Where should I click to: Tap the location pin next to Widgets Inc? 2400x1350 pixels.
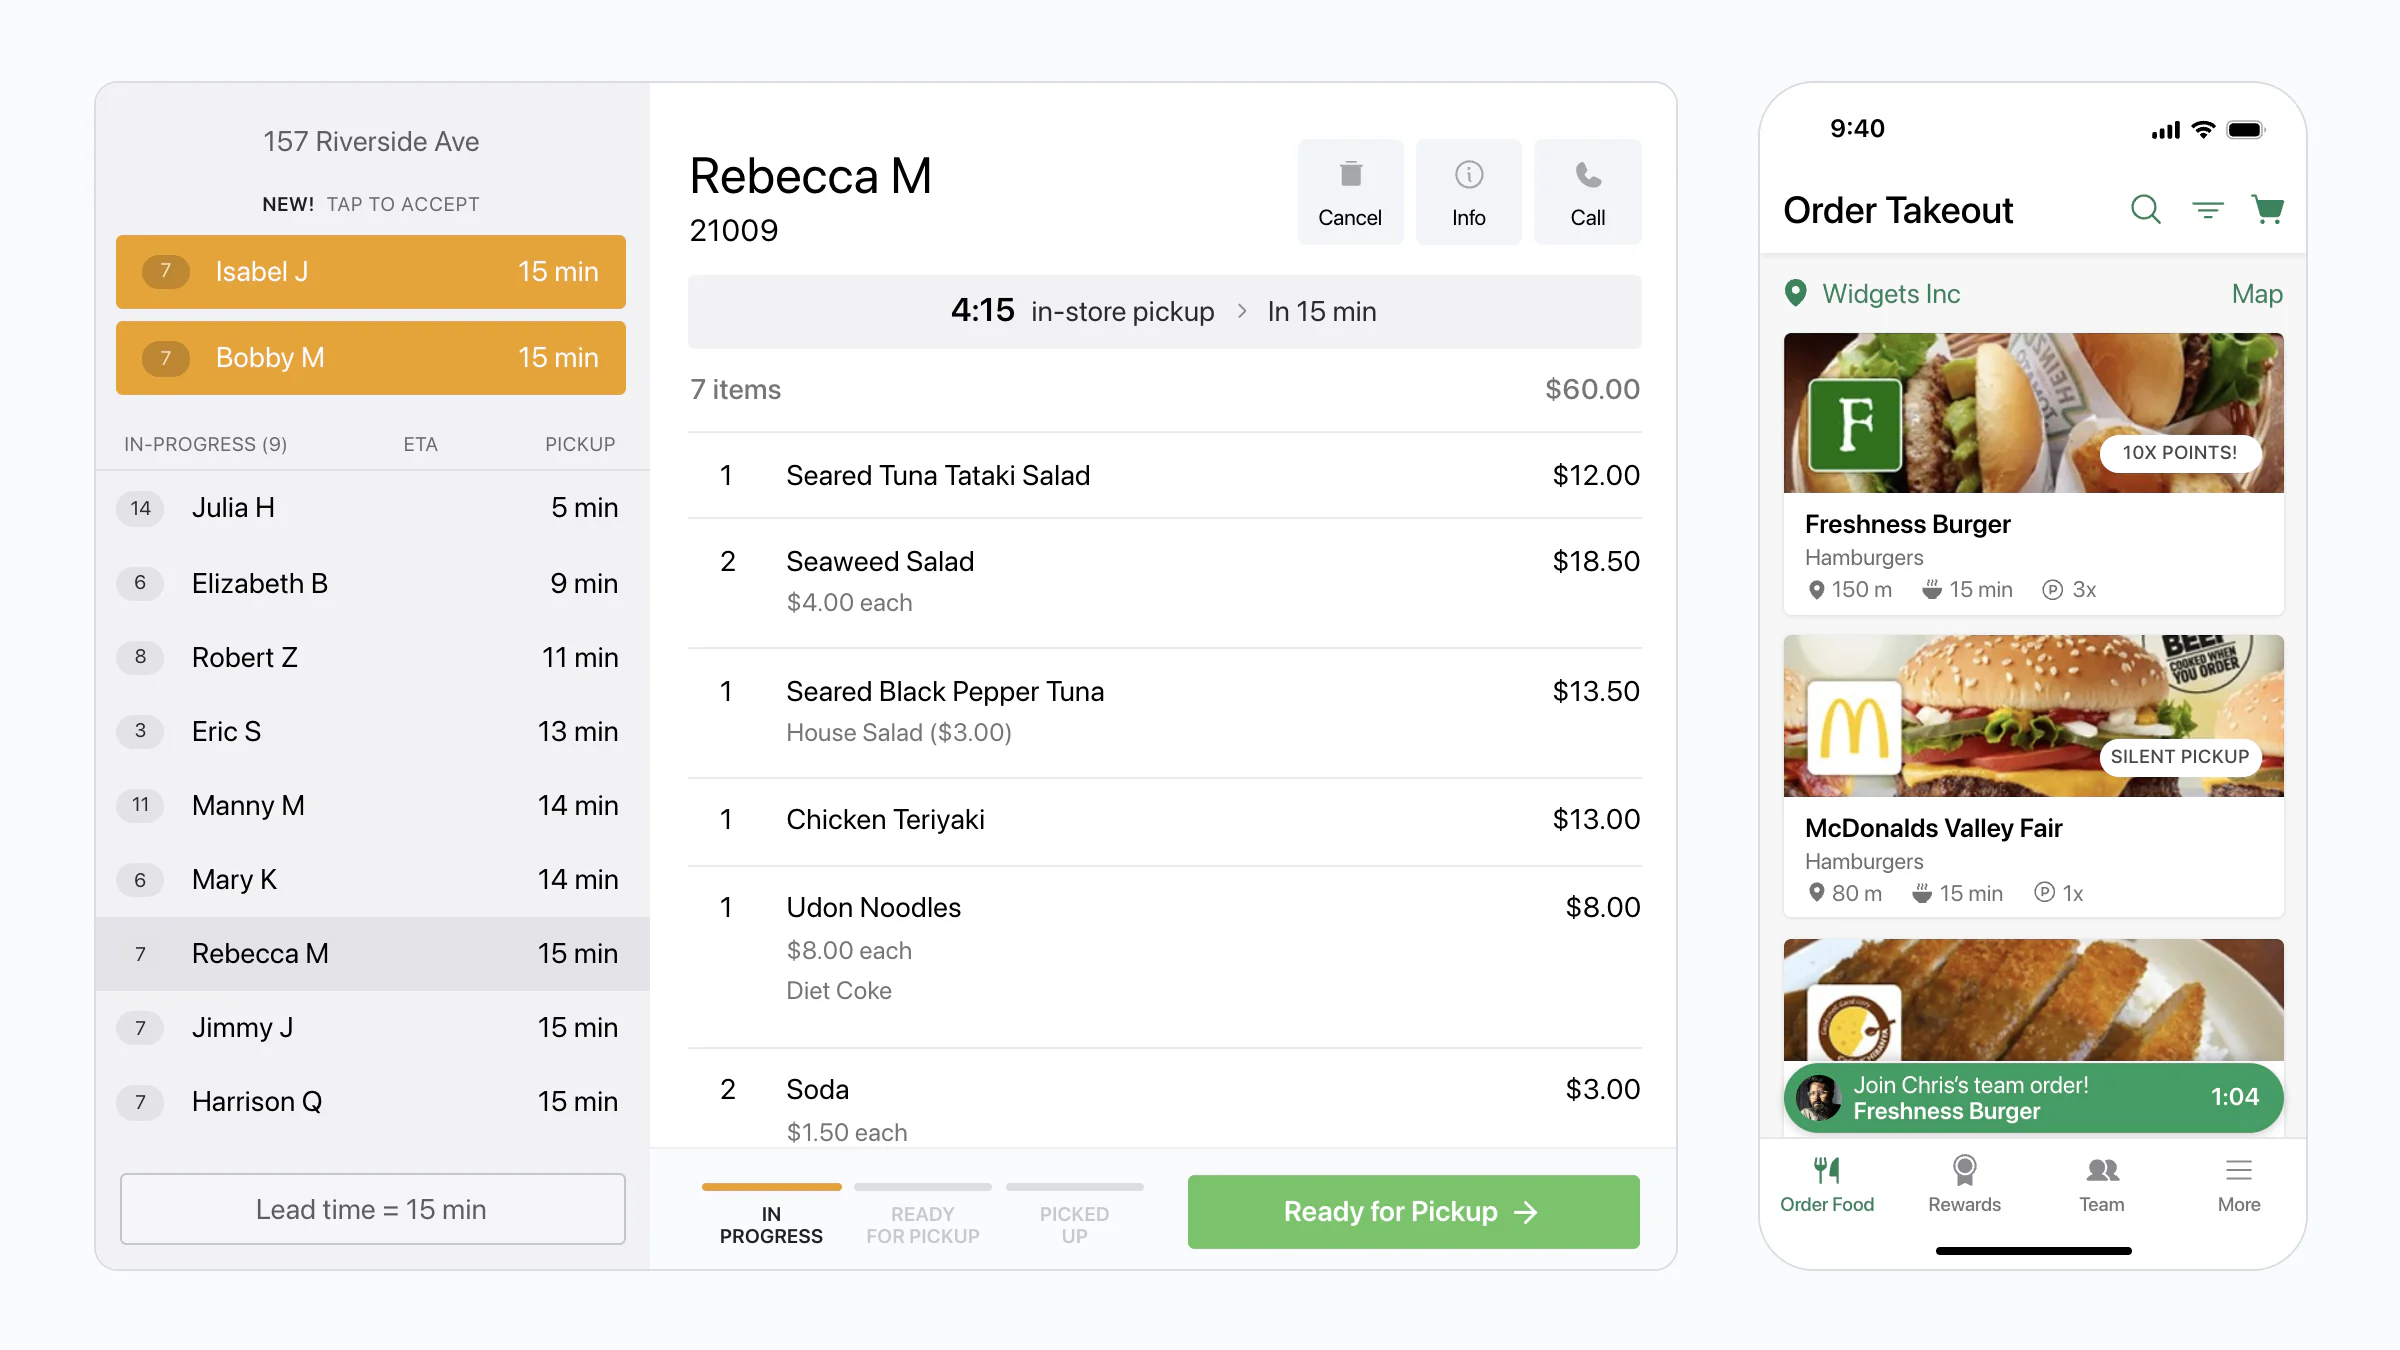click(x=1796, y=293)
